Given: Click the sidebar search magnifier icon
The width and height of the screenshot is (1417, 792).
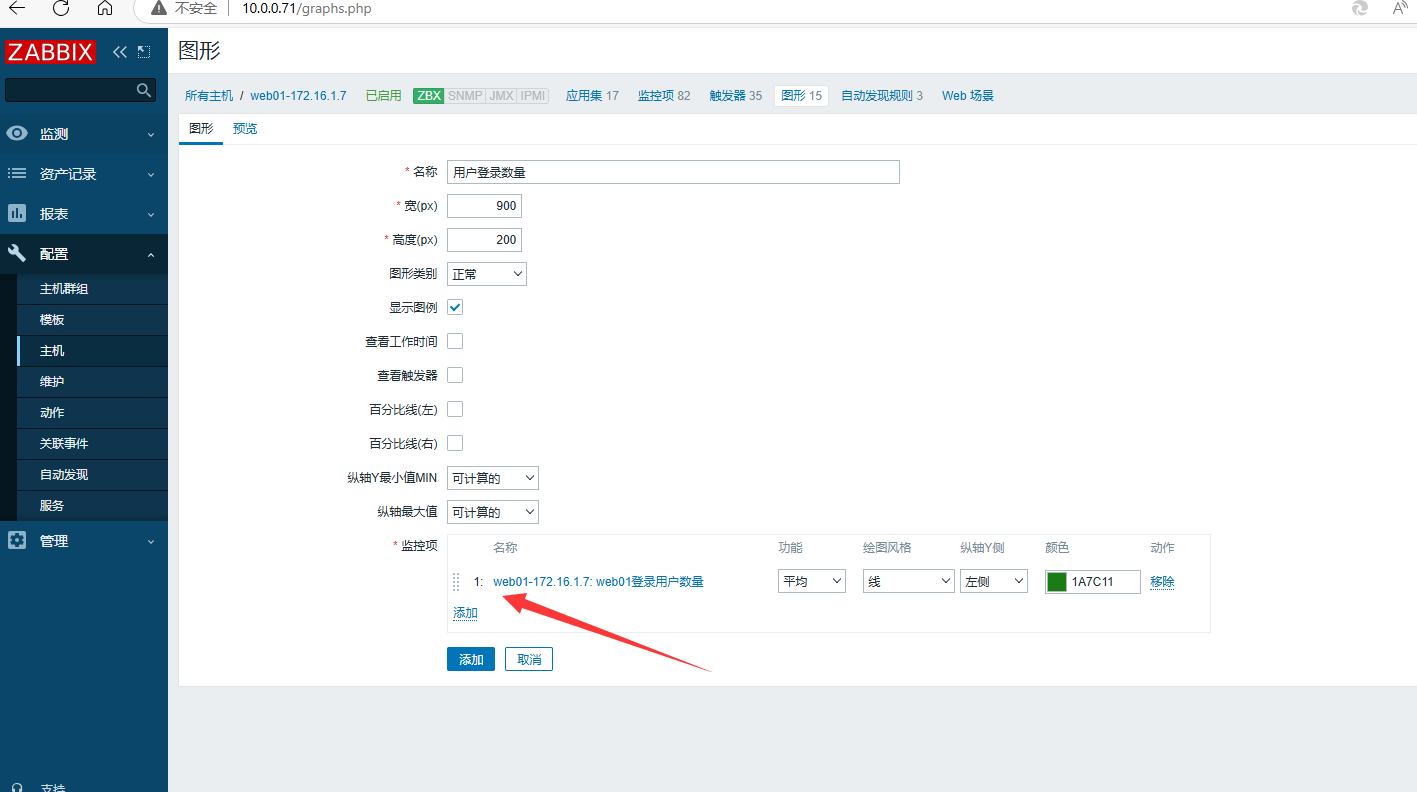Looking at the screenshot, I should (143, 90).
